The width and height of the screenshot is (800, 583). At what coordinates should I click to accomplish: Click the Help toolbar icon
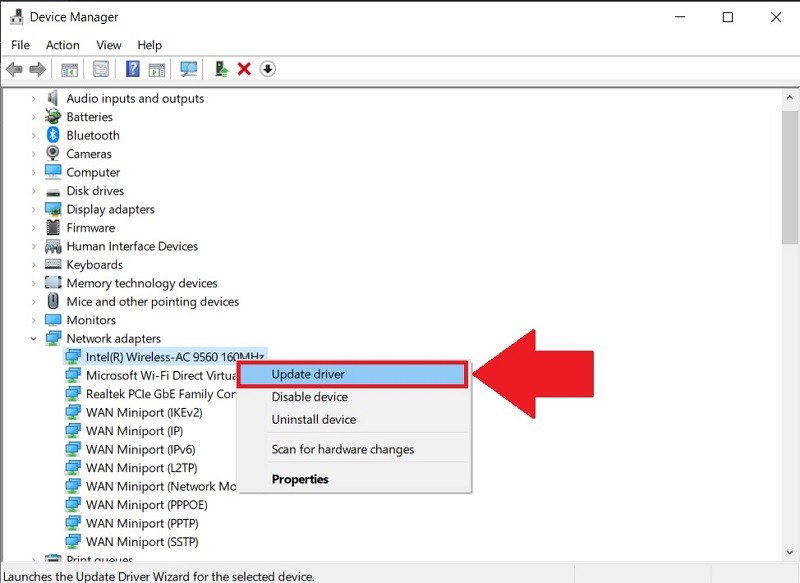point(132,68)
